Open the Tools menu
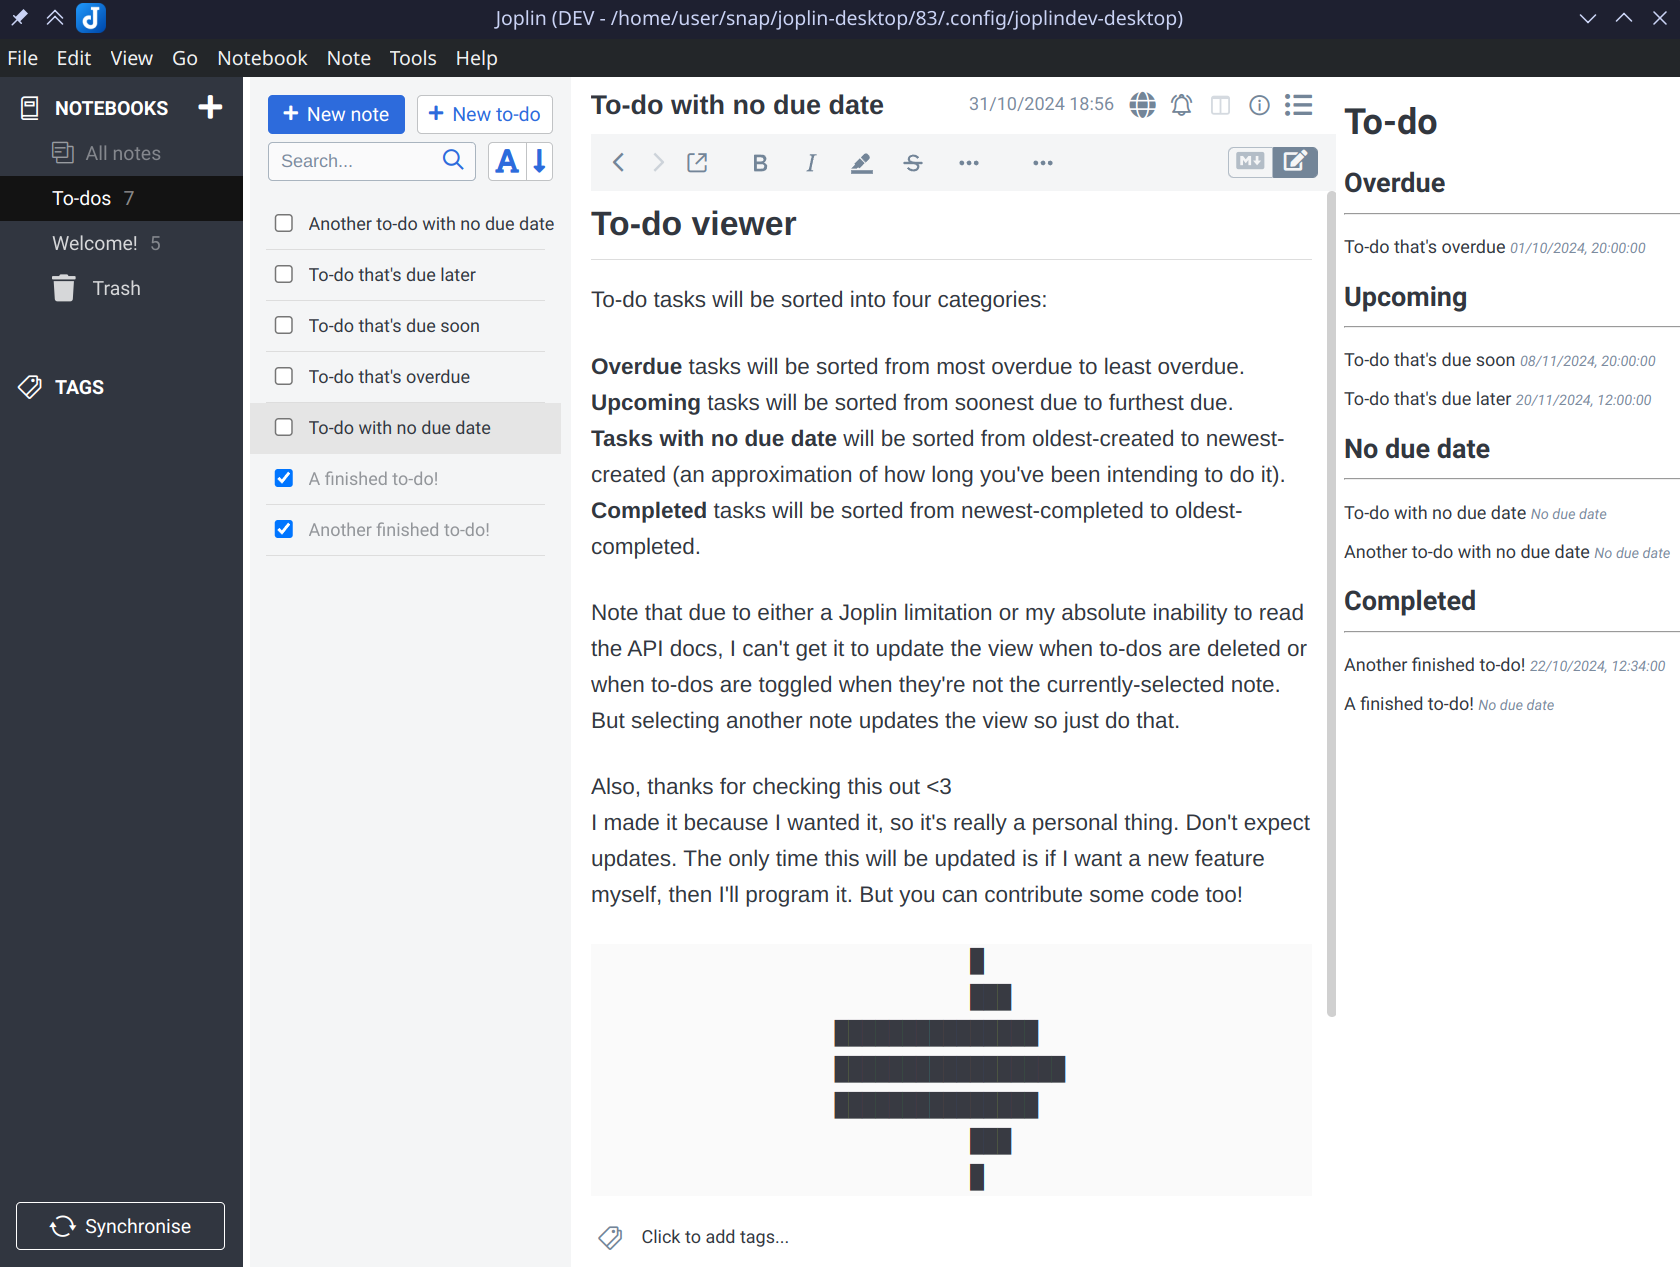The image size is (1680, 1267). (412, 58)
